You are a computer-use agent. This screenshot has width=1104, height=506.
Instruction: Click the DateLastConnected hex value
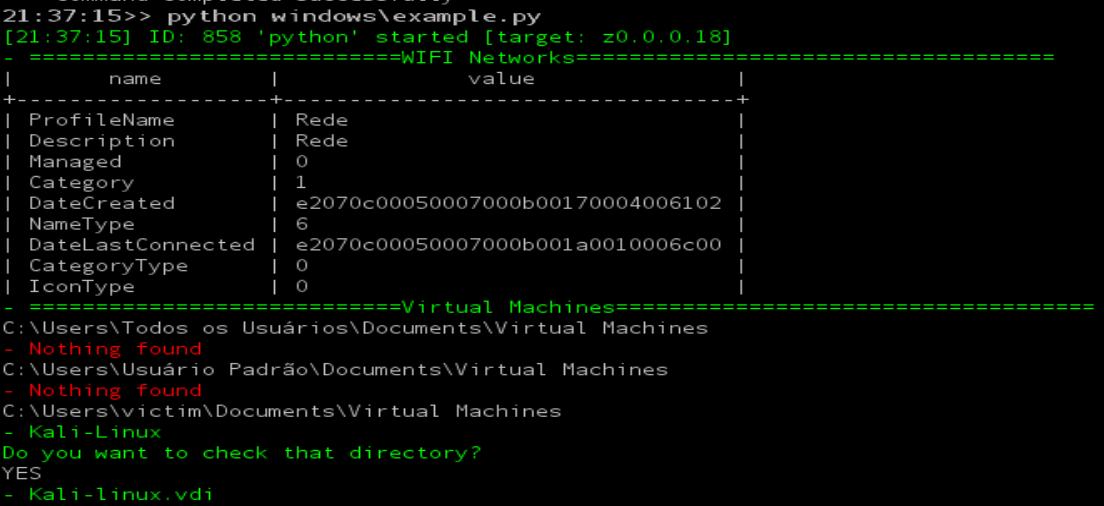coord(508,245)
